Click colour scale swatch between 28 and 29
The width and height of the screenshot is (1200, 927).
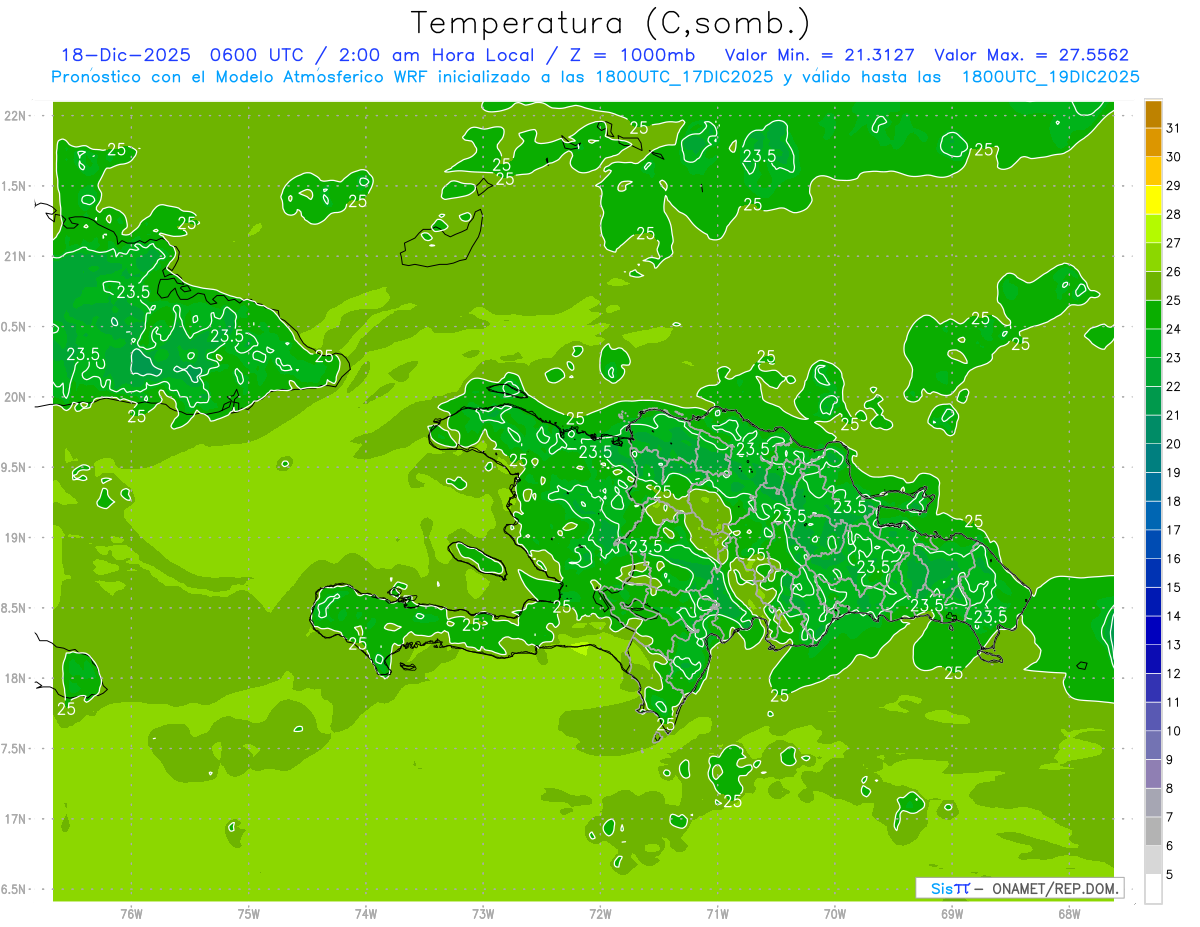coord(1153,200)
